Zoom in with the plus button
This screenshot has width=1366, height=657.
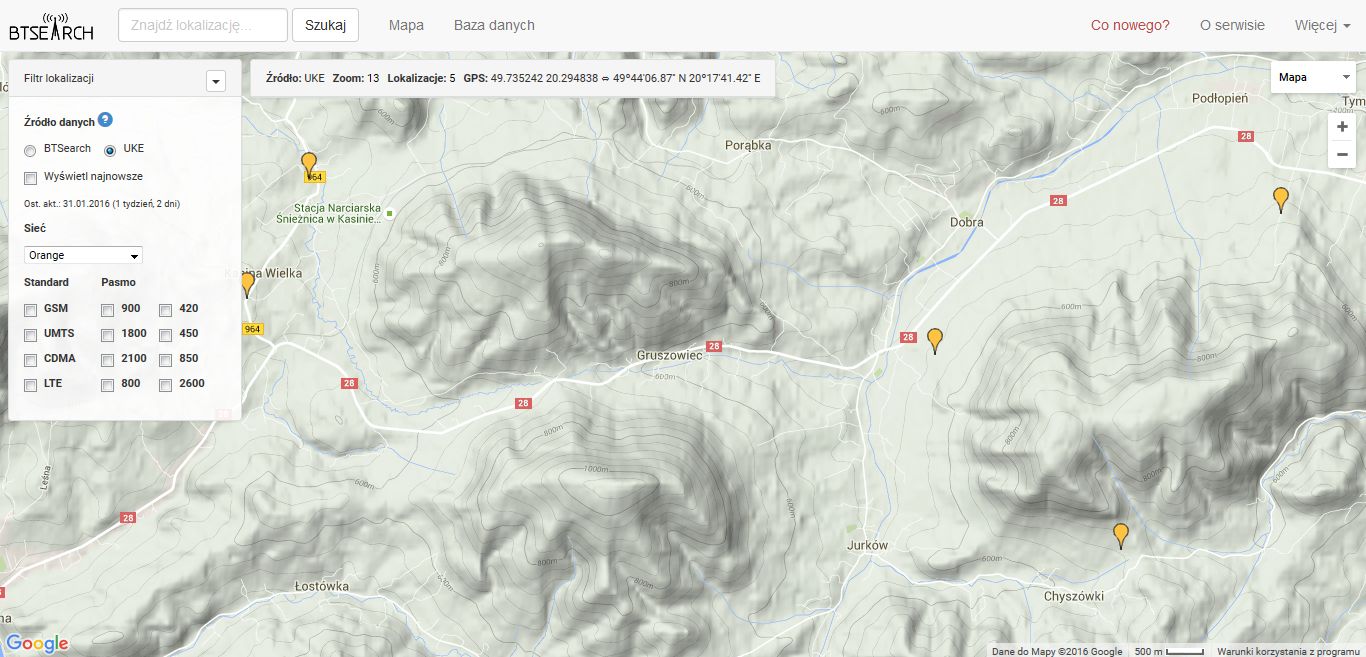click(x=1342, y=127)
